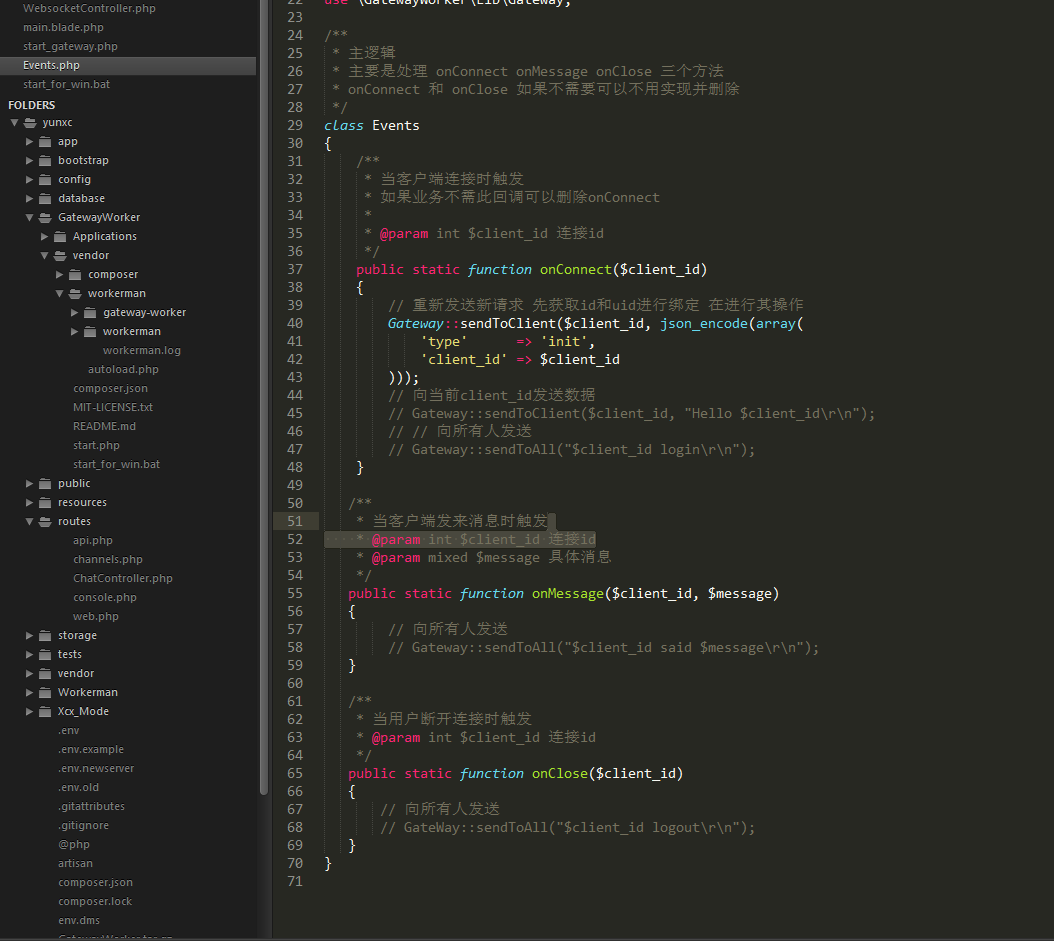The height and width of the screenshot is (941, 1054).
Task: Place cursor on onClose function name
Action: pos(560,774)
